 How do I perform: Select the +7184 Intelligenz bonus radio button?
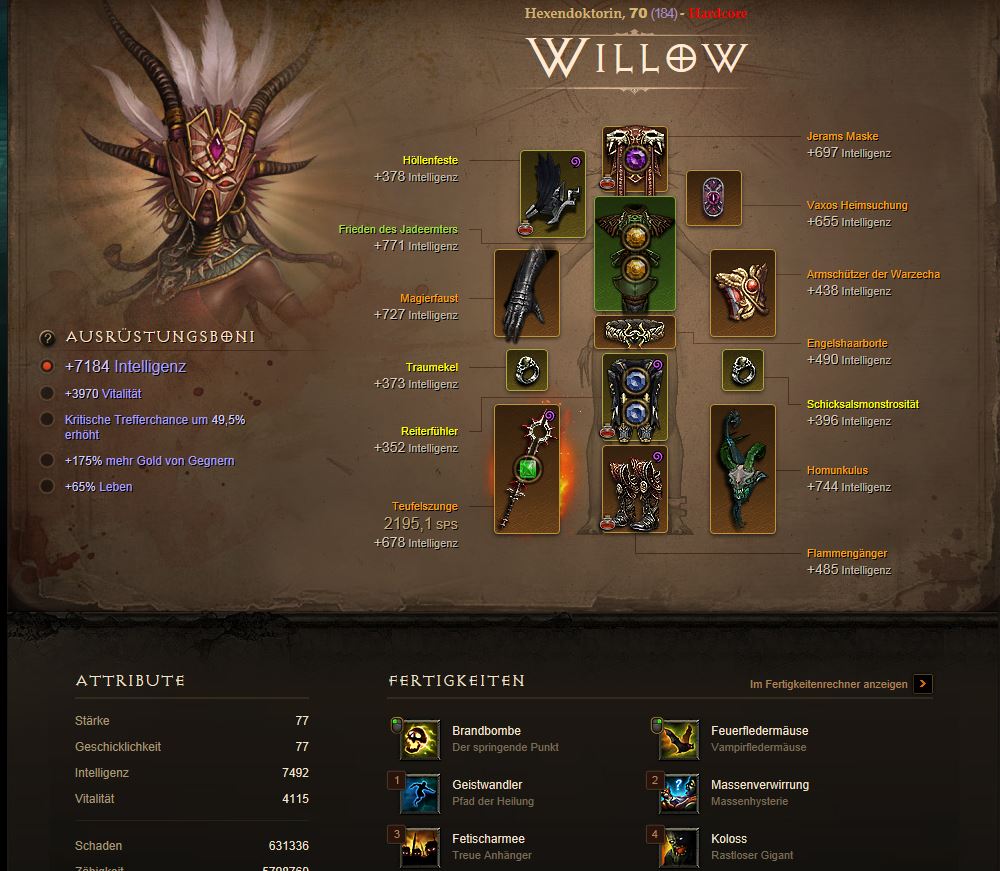pyautogui.click(x=47, y=367)
